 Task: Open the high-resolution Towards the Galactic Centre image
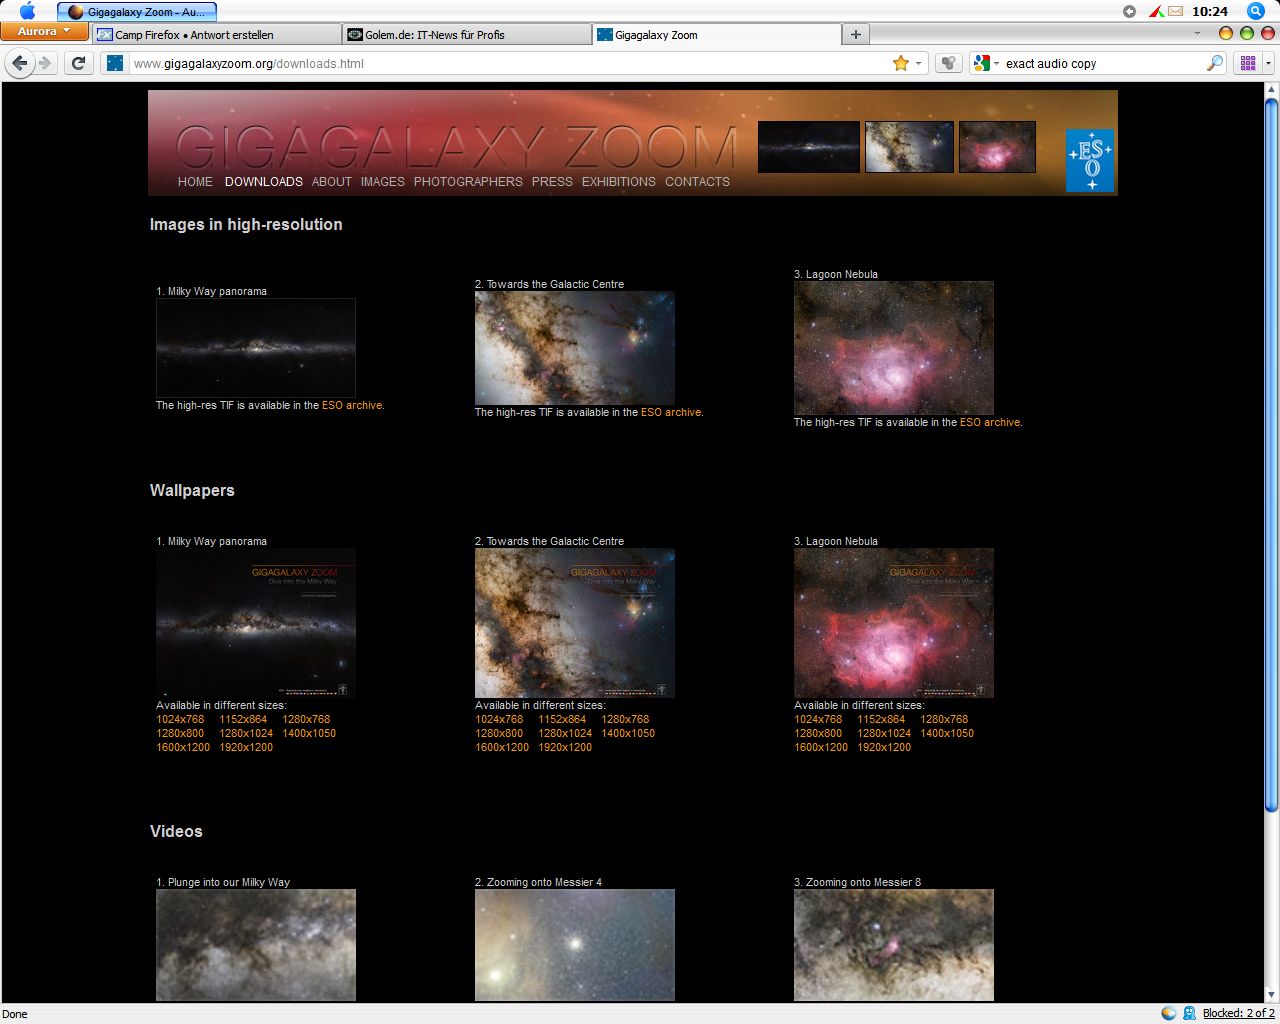(x=575, y=348)
